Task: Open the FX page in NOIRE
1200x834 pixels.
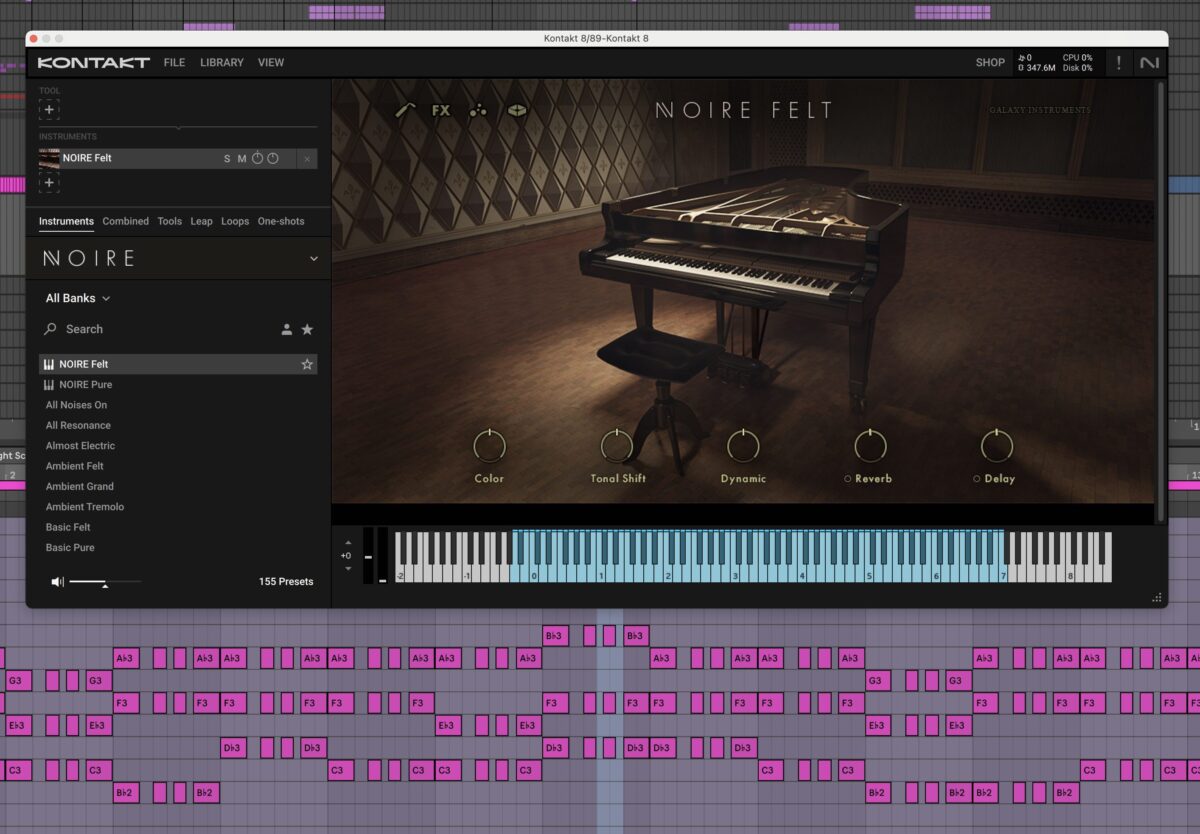Action: pos(441,110)
